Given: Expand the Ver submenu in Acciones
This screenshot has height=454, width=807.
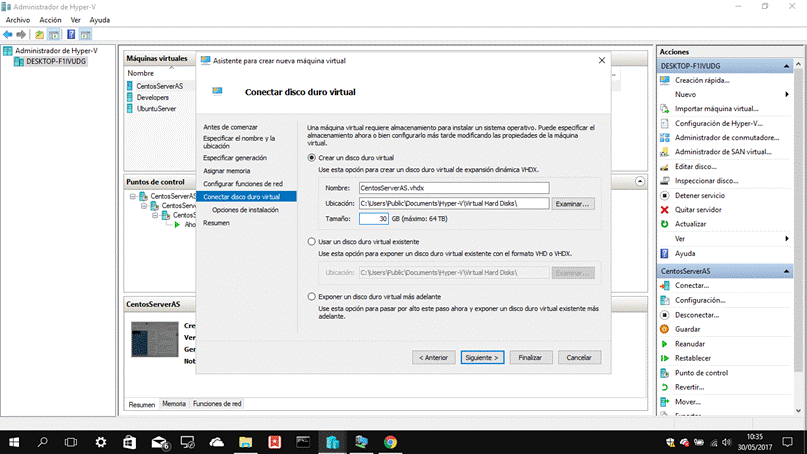Looking at the screenshot, I should tap(786, 238).
